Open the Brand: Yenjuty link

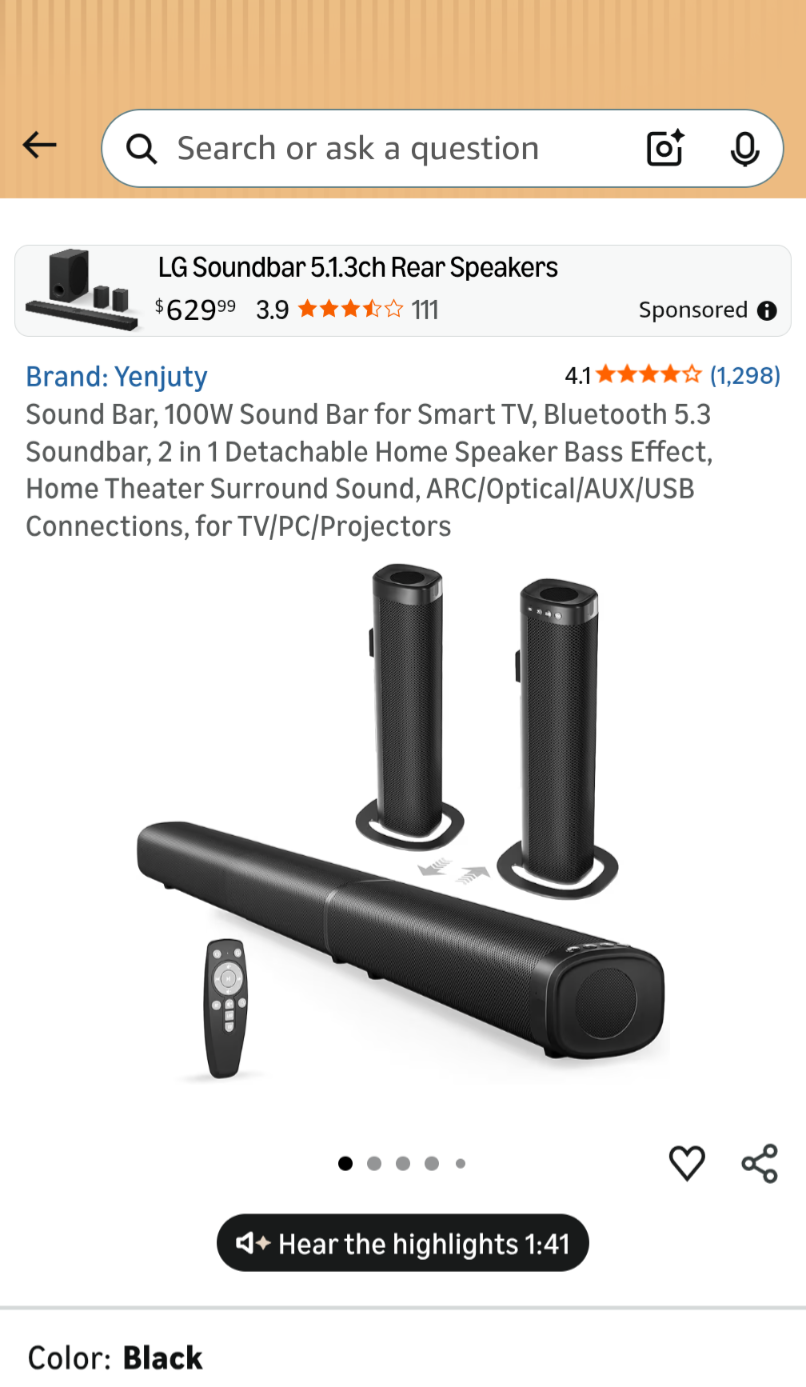tap(117, 376)
